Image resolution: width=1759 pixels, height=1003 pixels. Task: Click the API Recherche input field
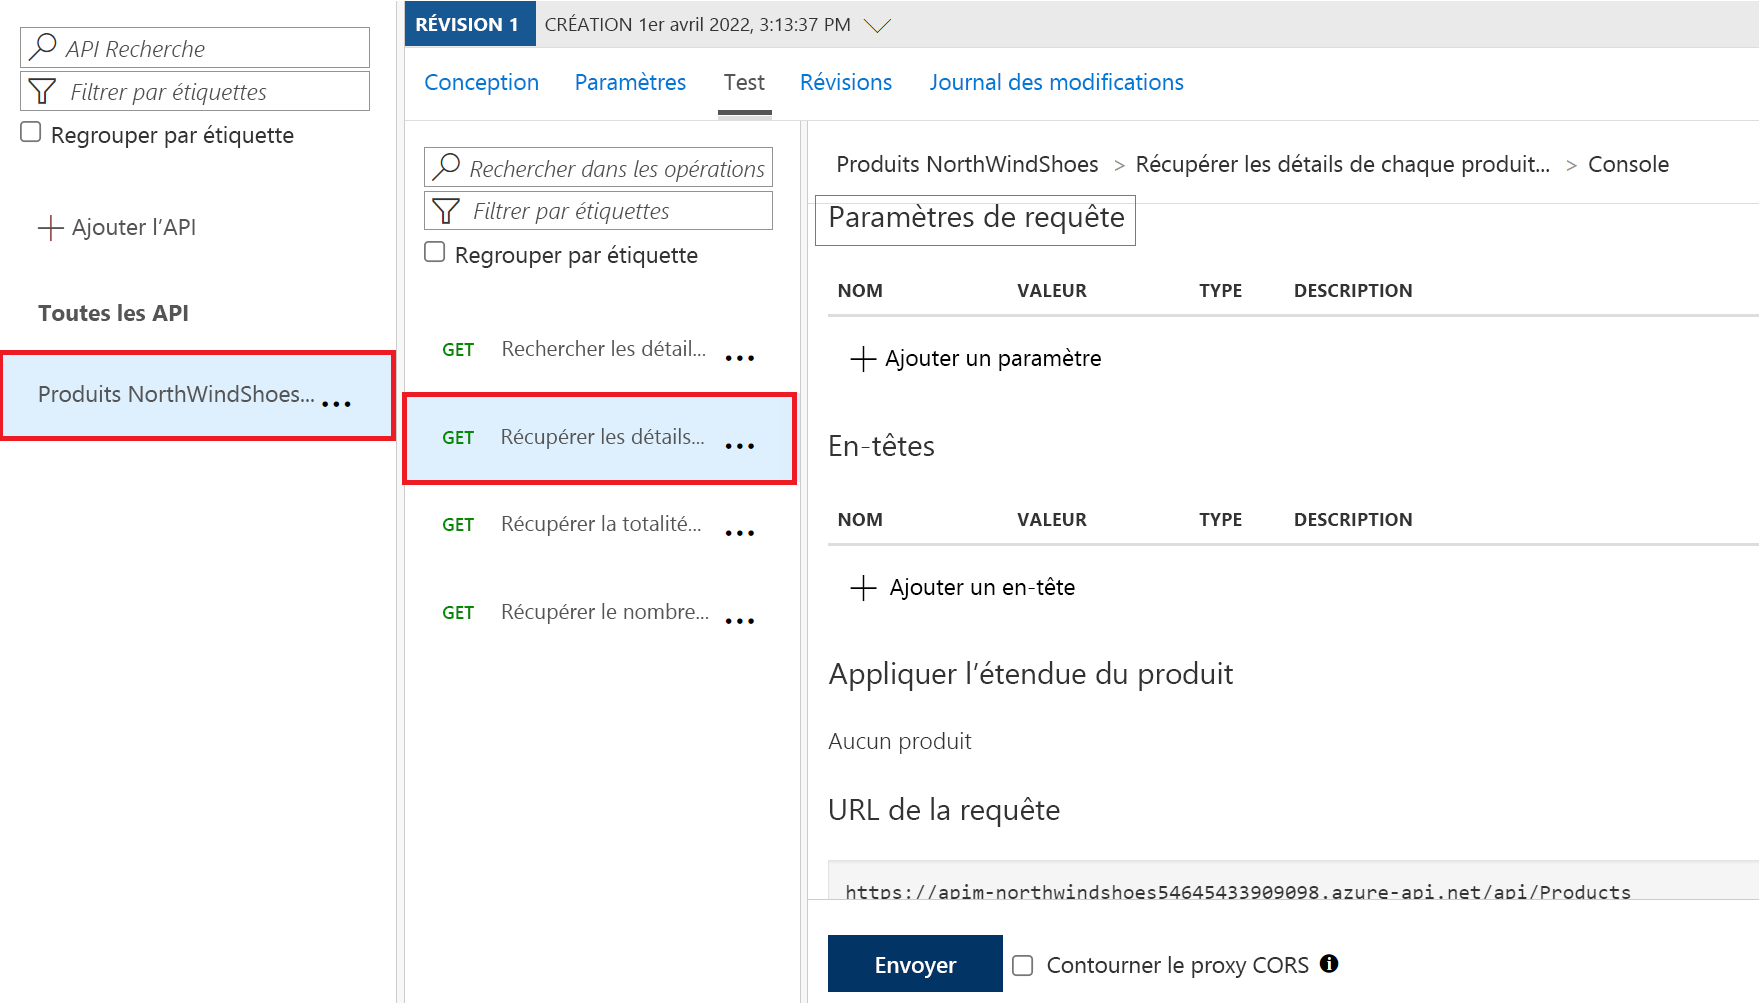click(x=195, y=47)
